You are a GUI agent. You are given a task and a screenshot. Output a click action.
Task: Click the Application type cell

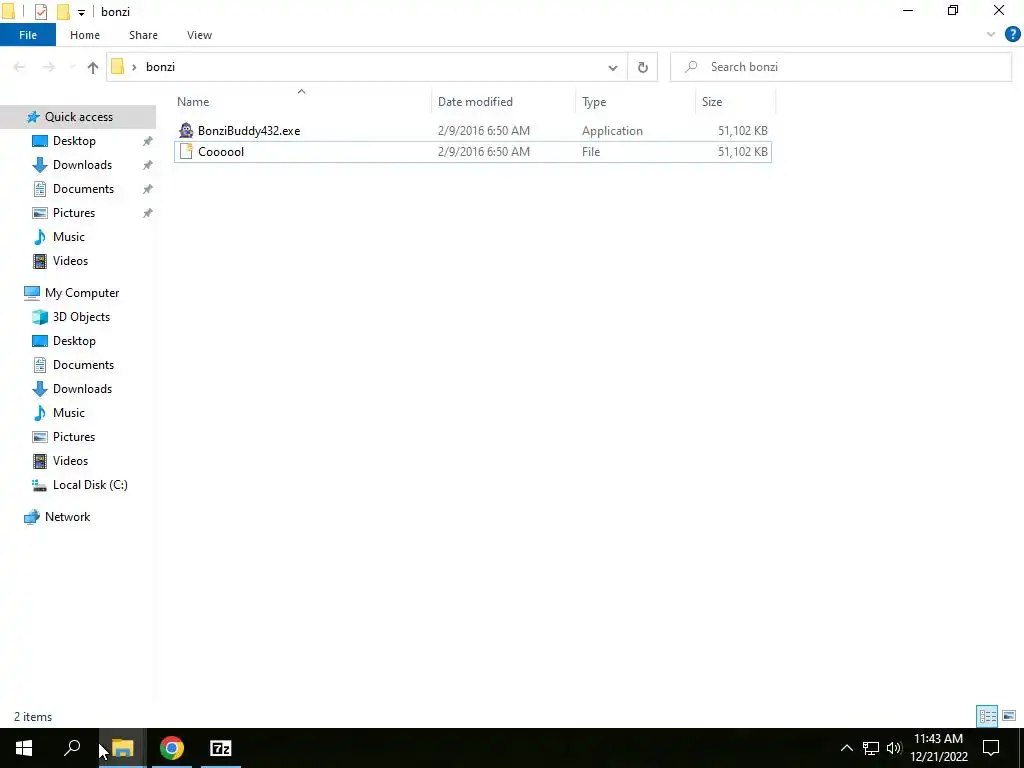612,131
